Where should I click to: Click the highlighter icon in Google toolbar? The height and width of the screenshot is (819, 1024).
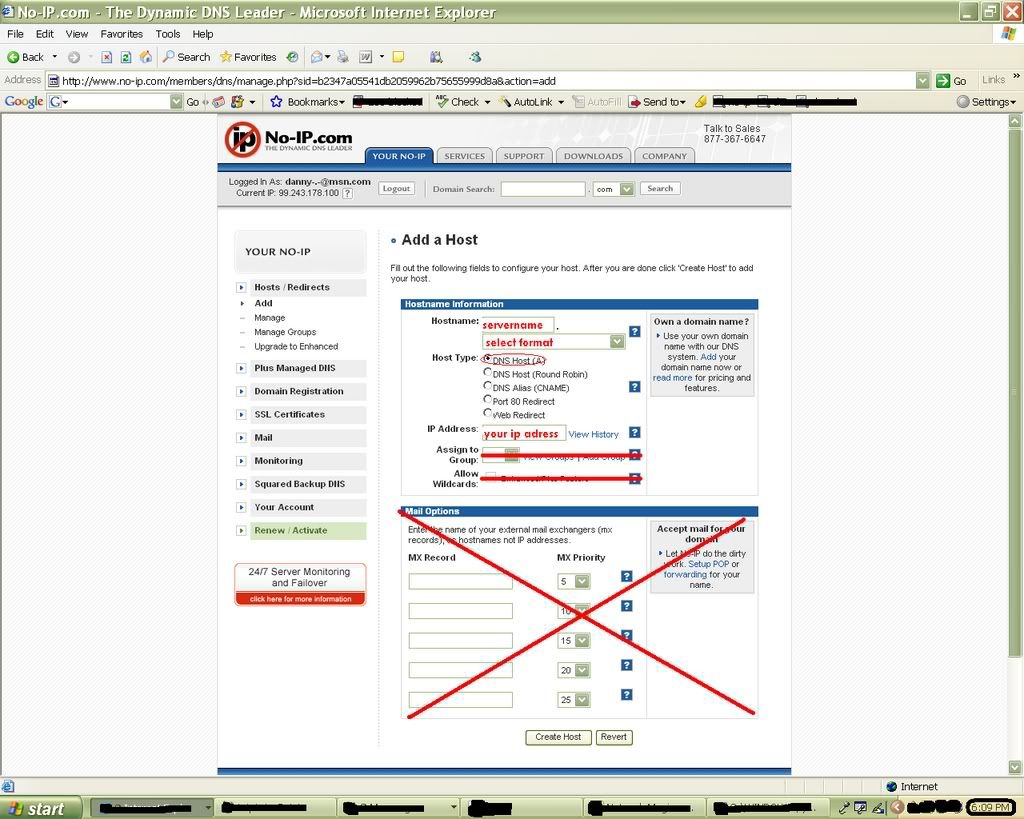coord(700,102)
